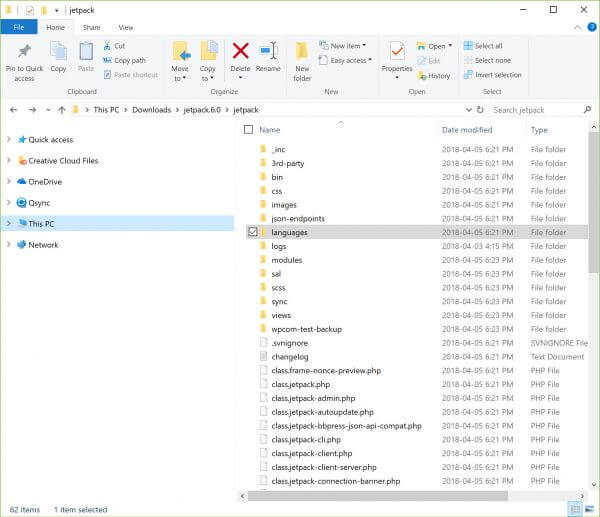Open the recent locations dropdown

click(x=48, y=110)
